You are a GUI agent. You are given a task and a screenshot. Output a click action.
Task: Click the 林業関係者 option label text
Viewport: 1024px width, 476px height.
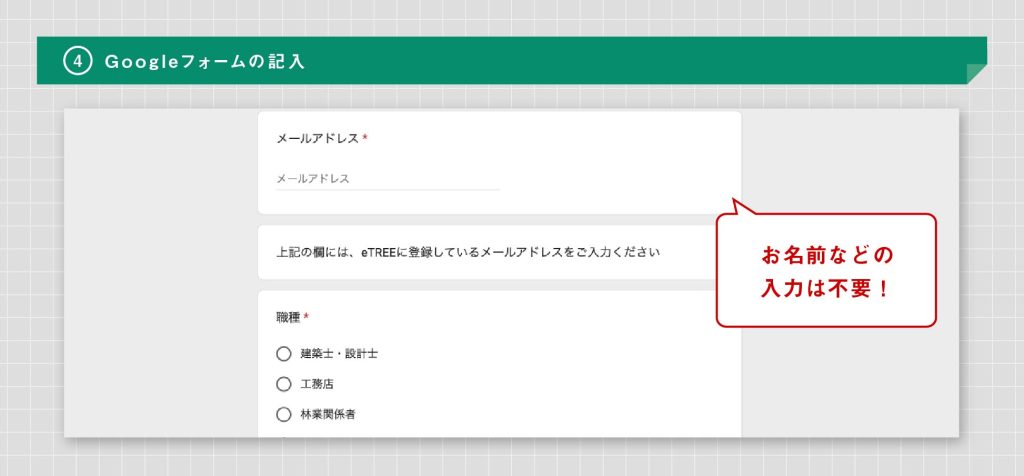point(328,414)
